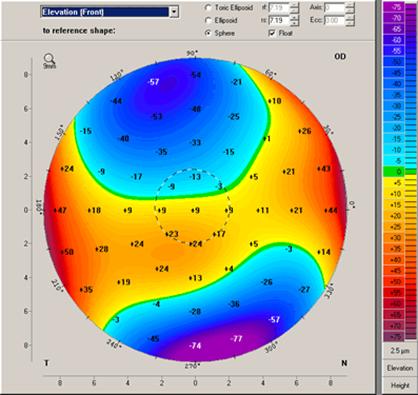The width and height of the screenshot is (418, 395).
Task: Click the +43 elevation value on the map
Action: [324, 169]
